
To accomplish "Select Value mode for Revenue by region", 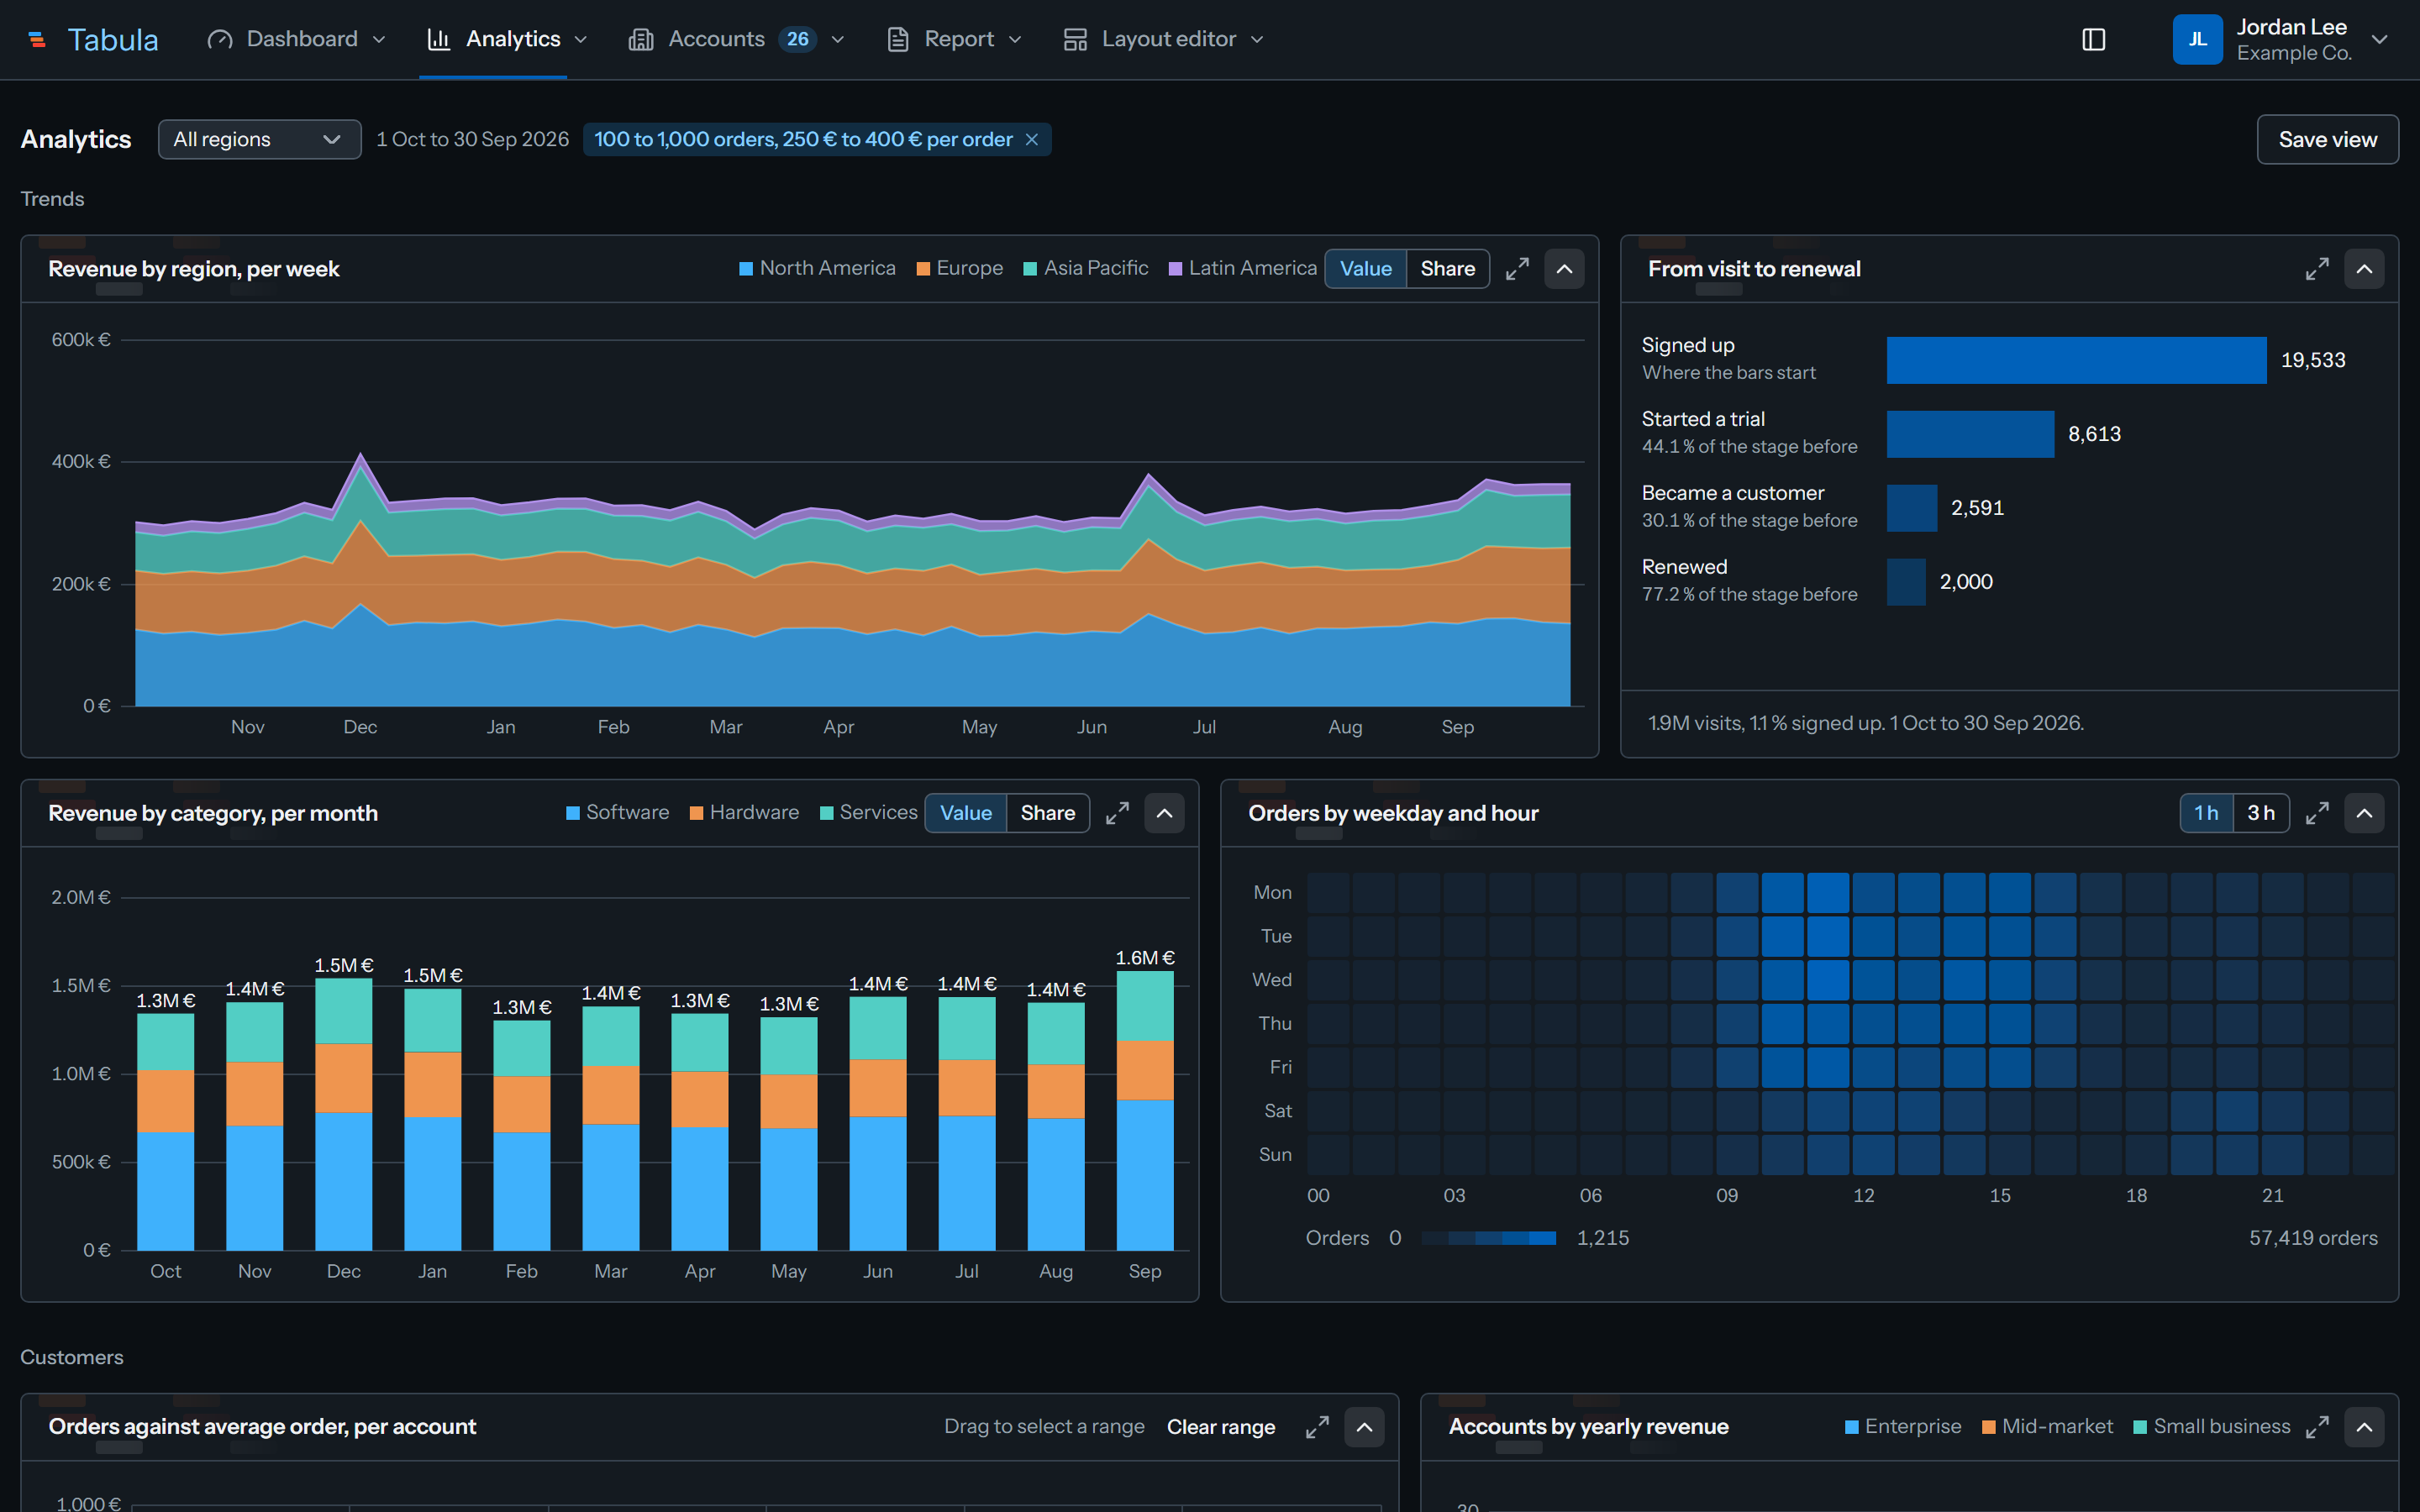I will (x=1365, y=269).
